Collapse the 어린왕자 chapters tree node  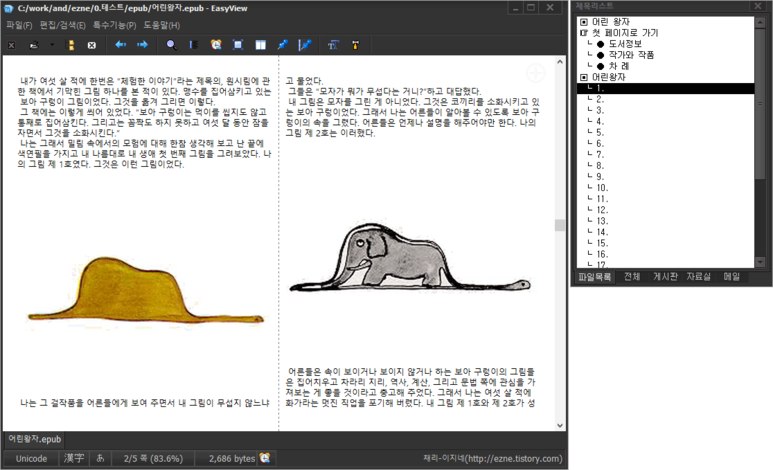pos(584,77)
